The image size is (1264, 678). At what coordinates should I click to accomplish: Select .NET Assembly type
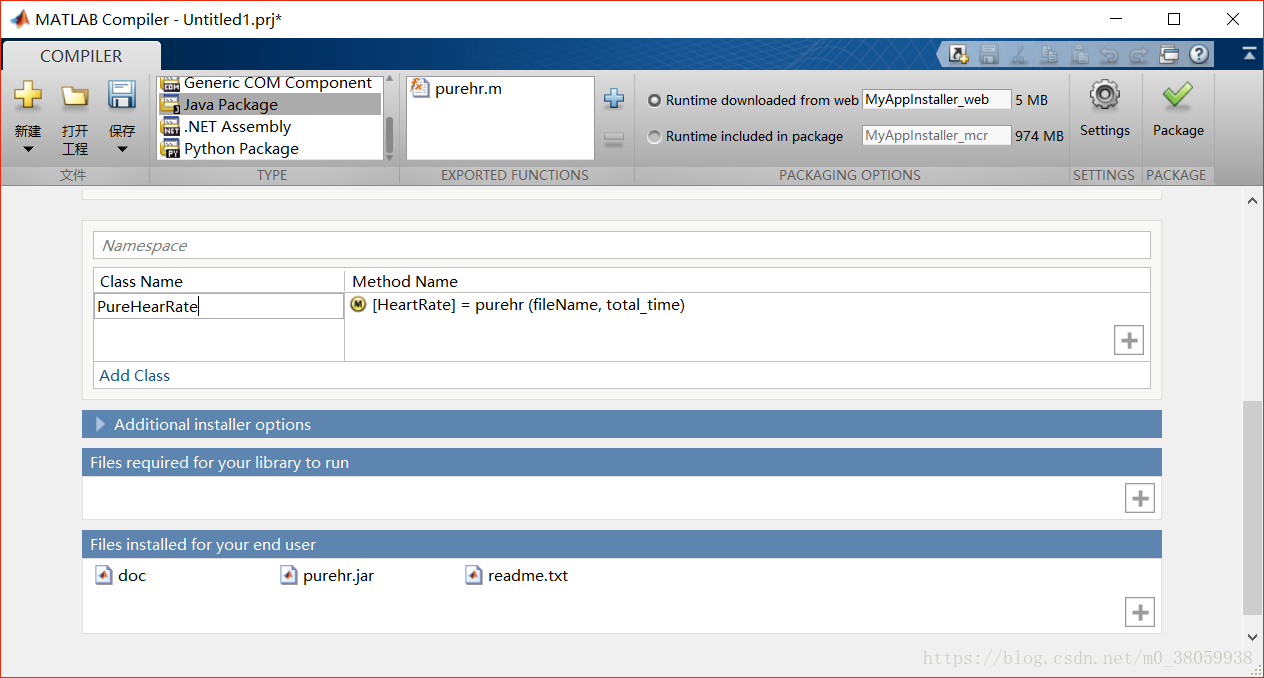[237, 126]
